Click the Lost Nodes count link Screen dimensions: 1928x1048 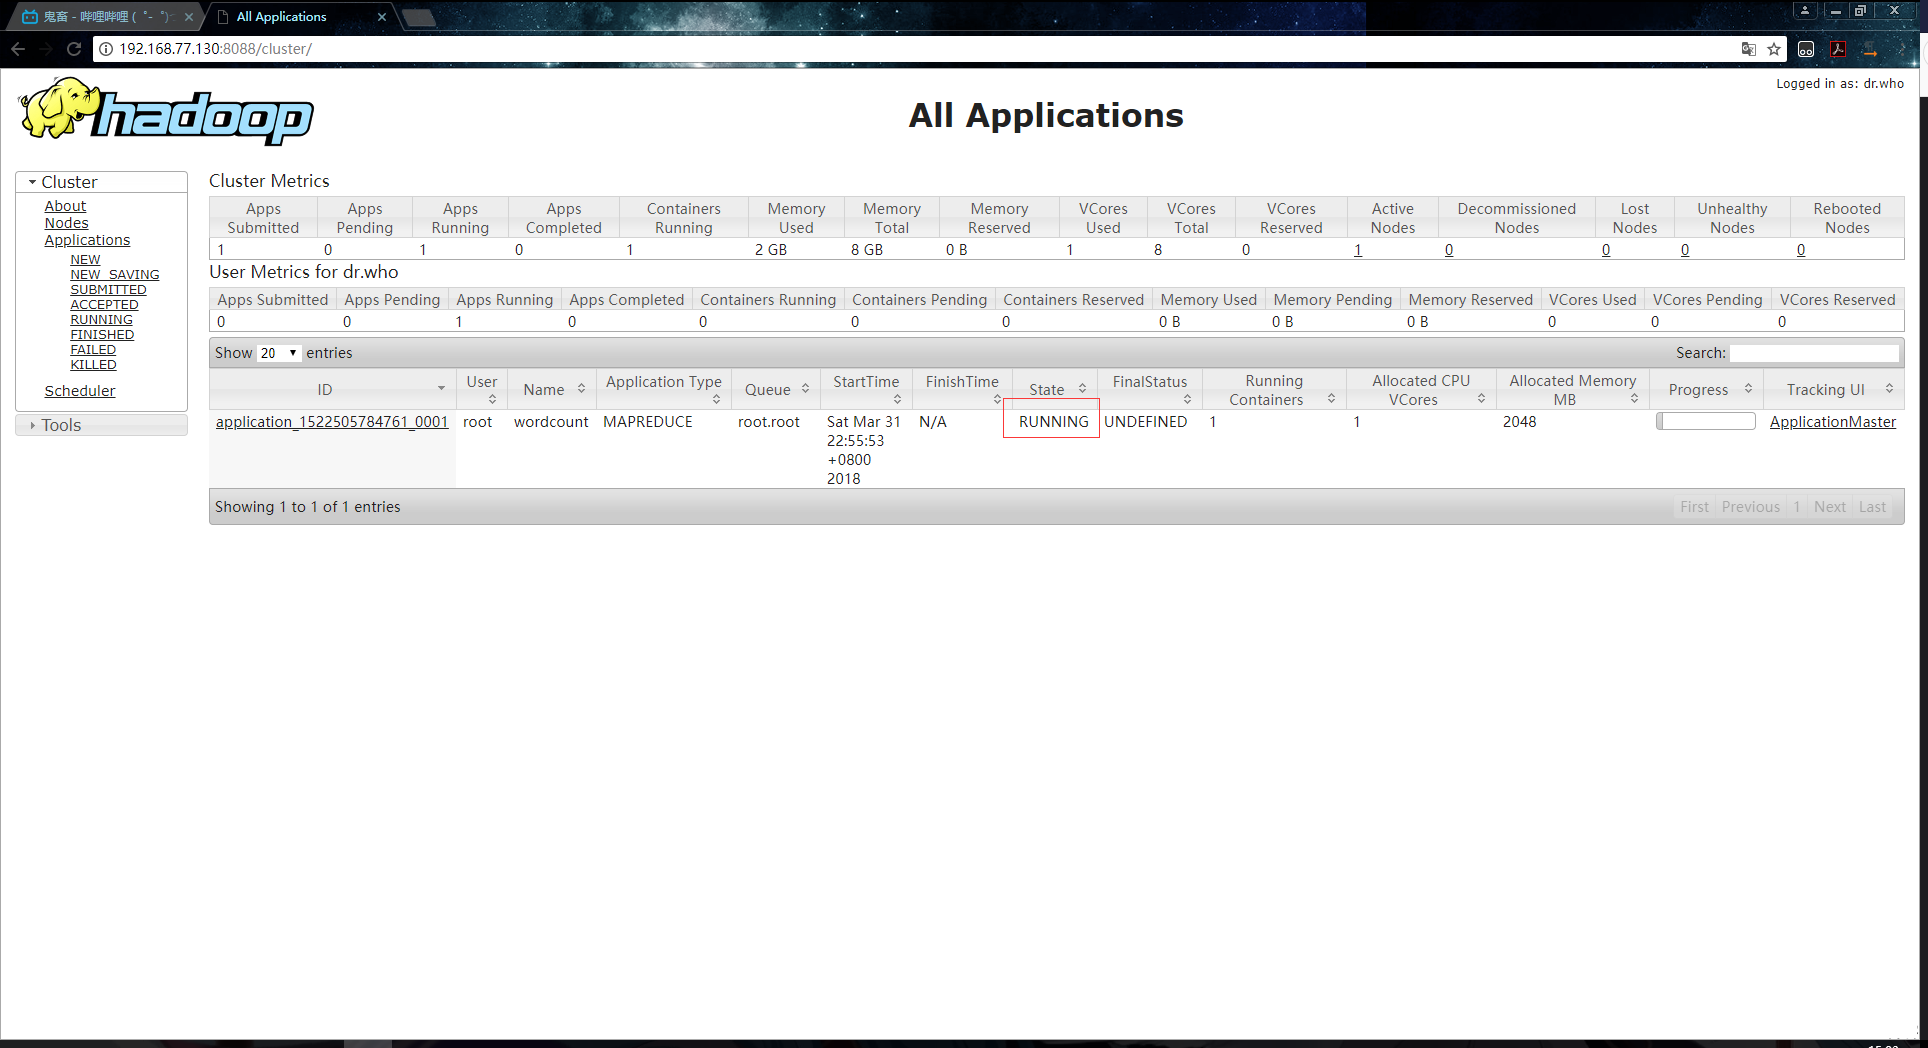tap(1606, 250)
